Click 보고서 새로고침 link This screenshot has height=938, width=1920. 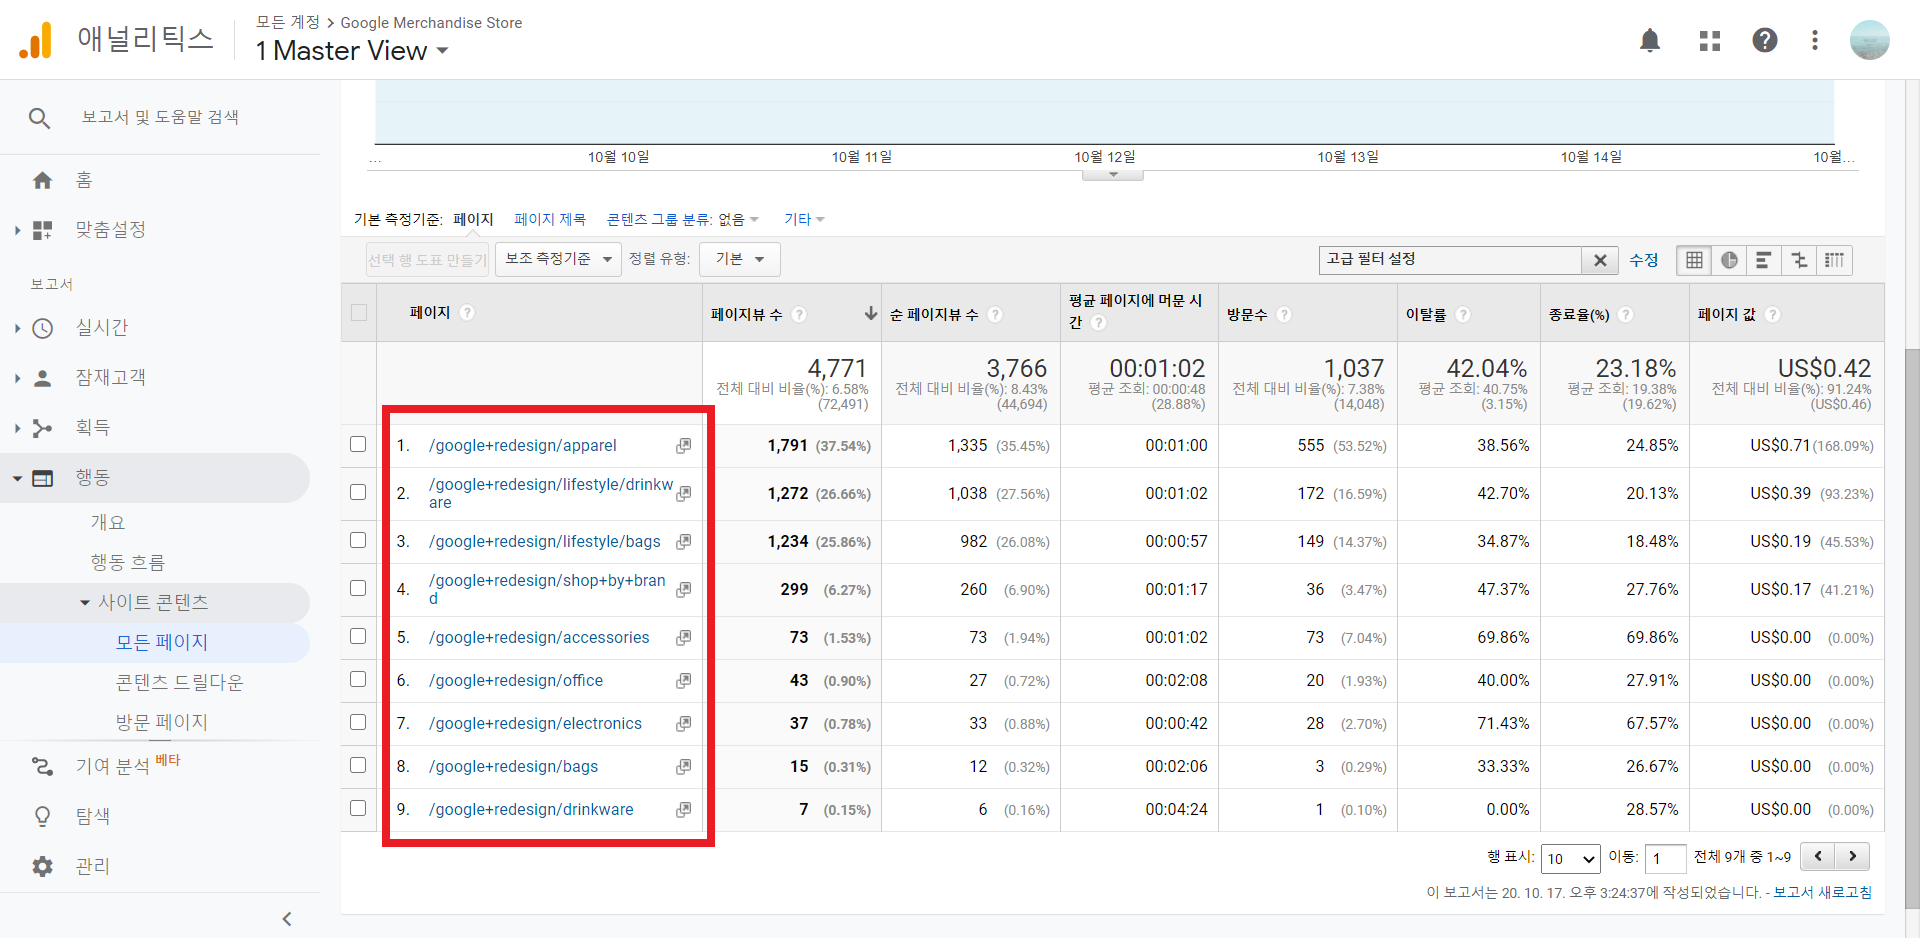[x=1822, y=892]
